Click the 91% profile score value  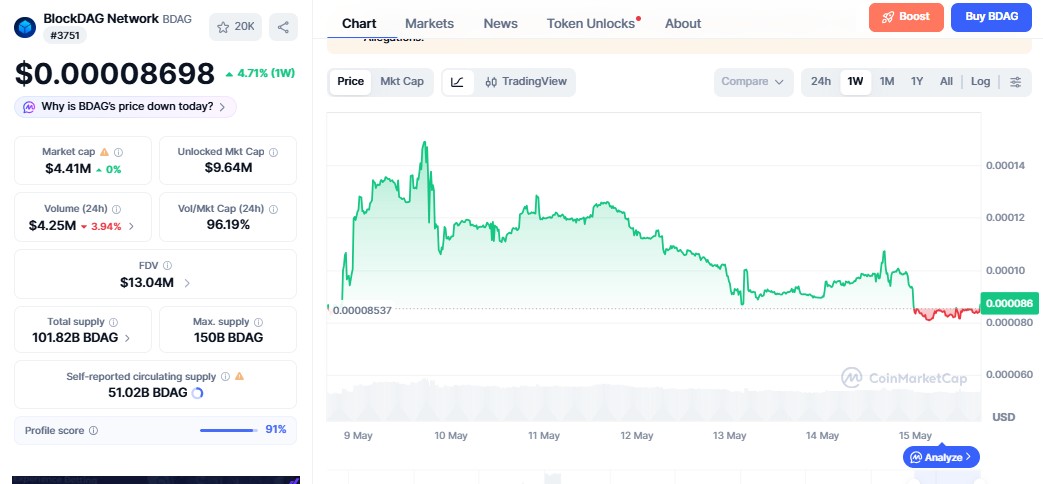point(276,429)
